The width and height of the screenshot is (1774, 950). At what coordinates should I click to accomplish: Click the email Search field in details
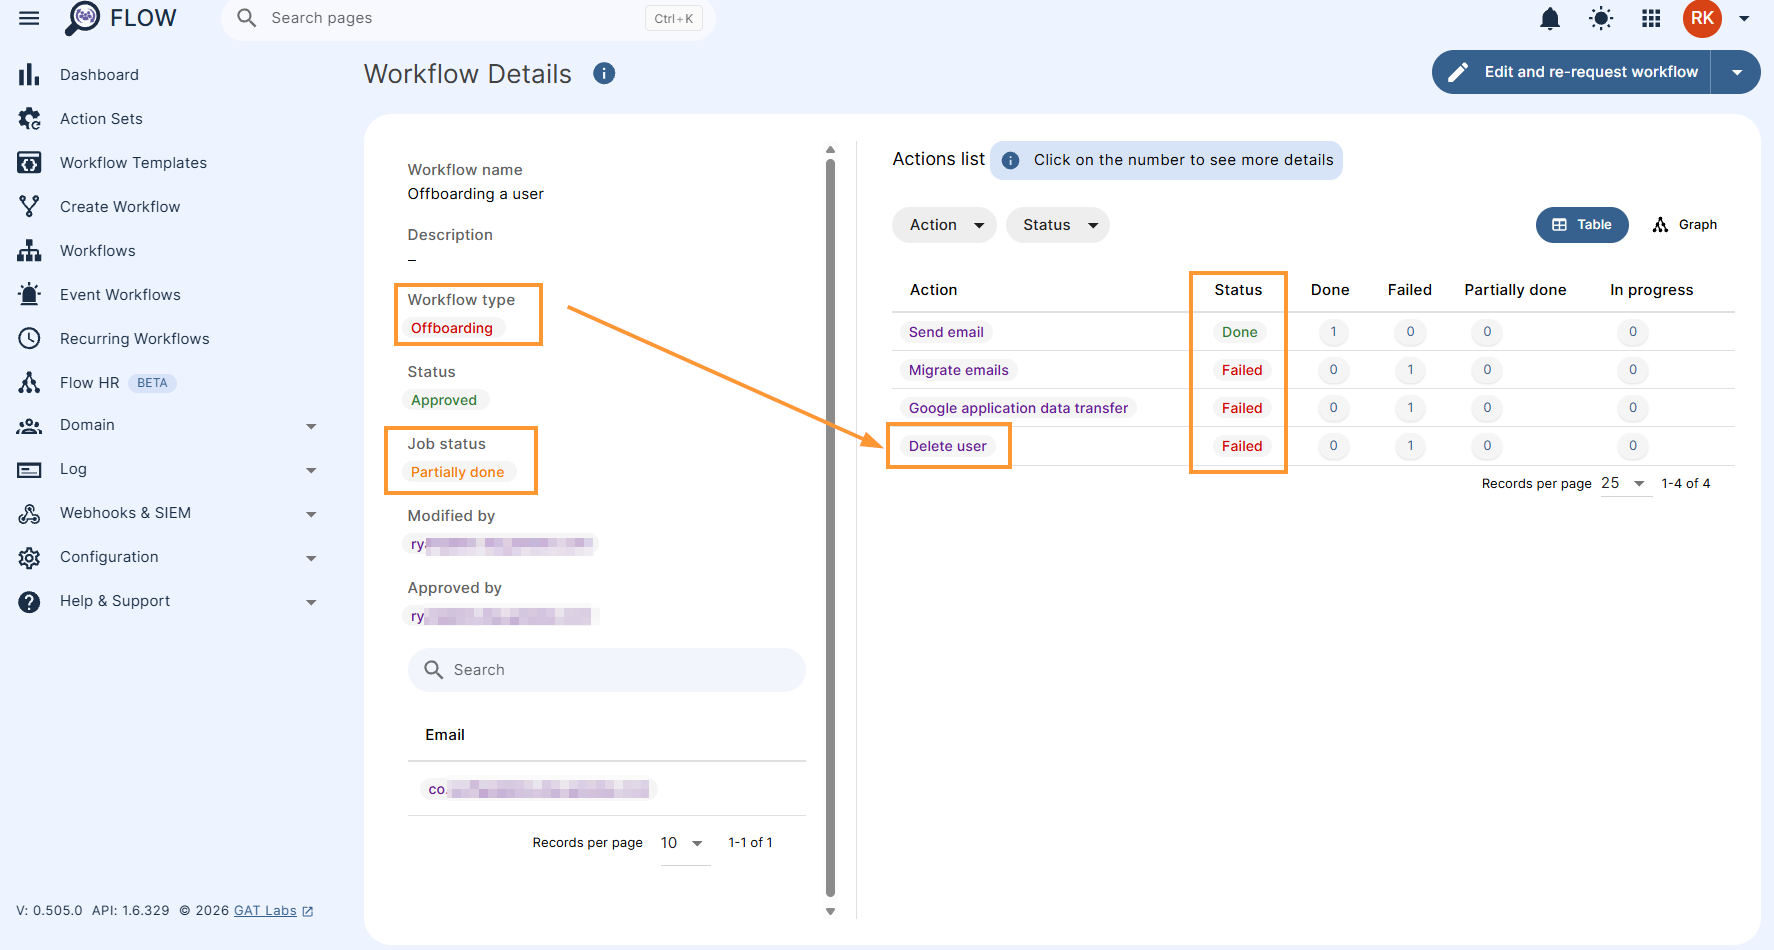click(606, 670)
